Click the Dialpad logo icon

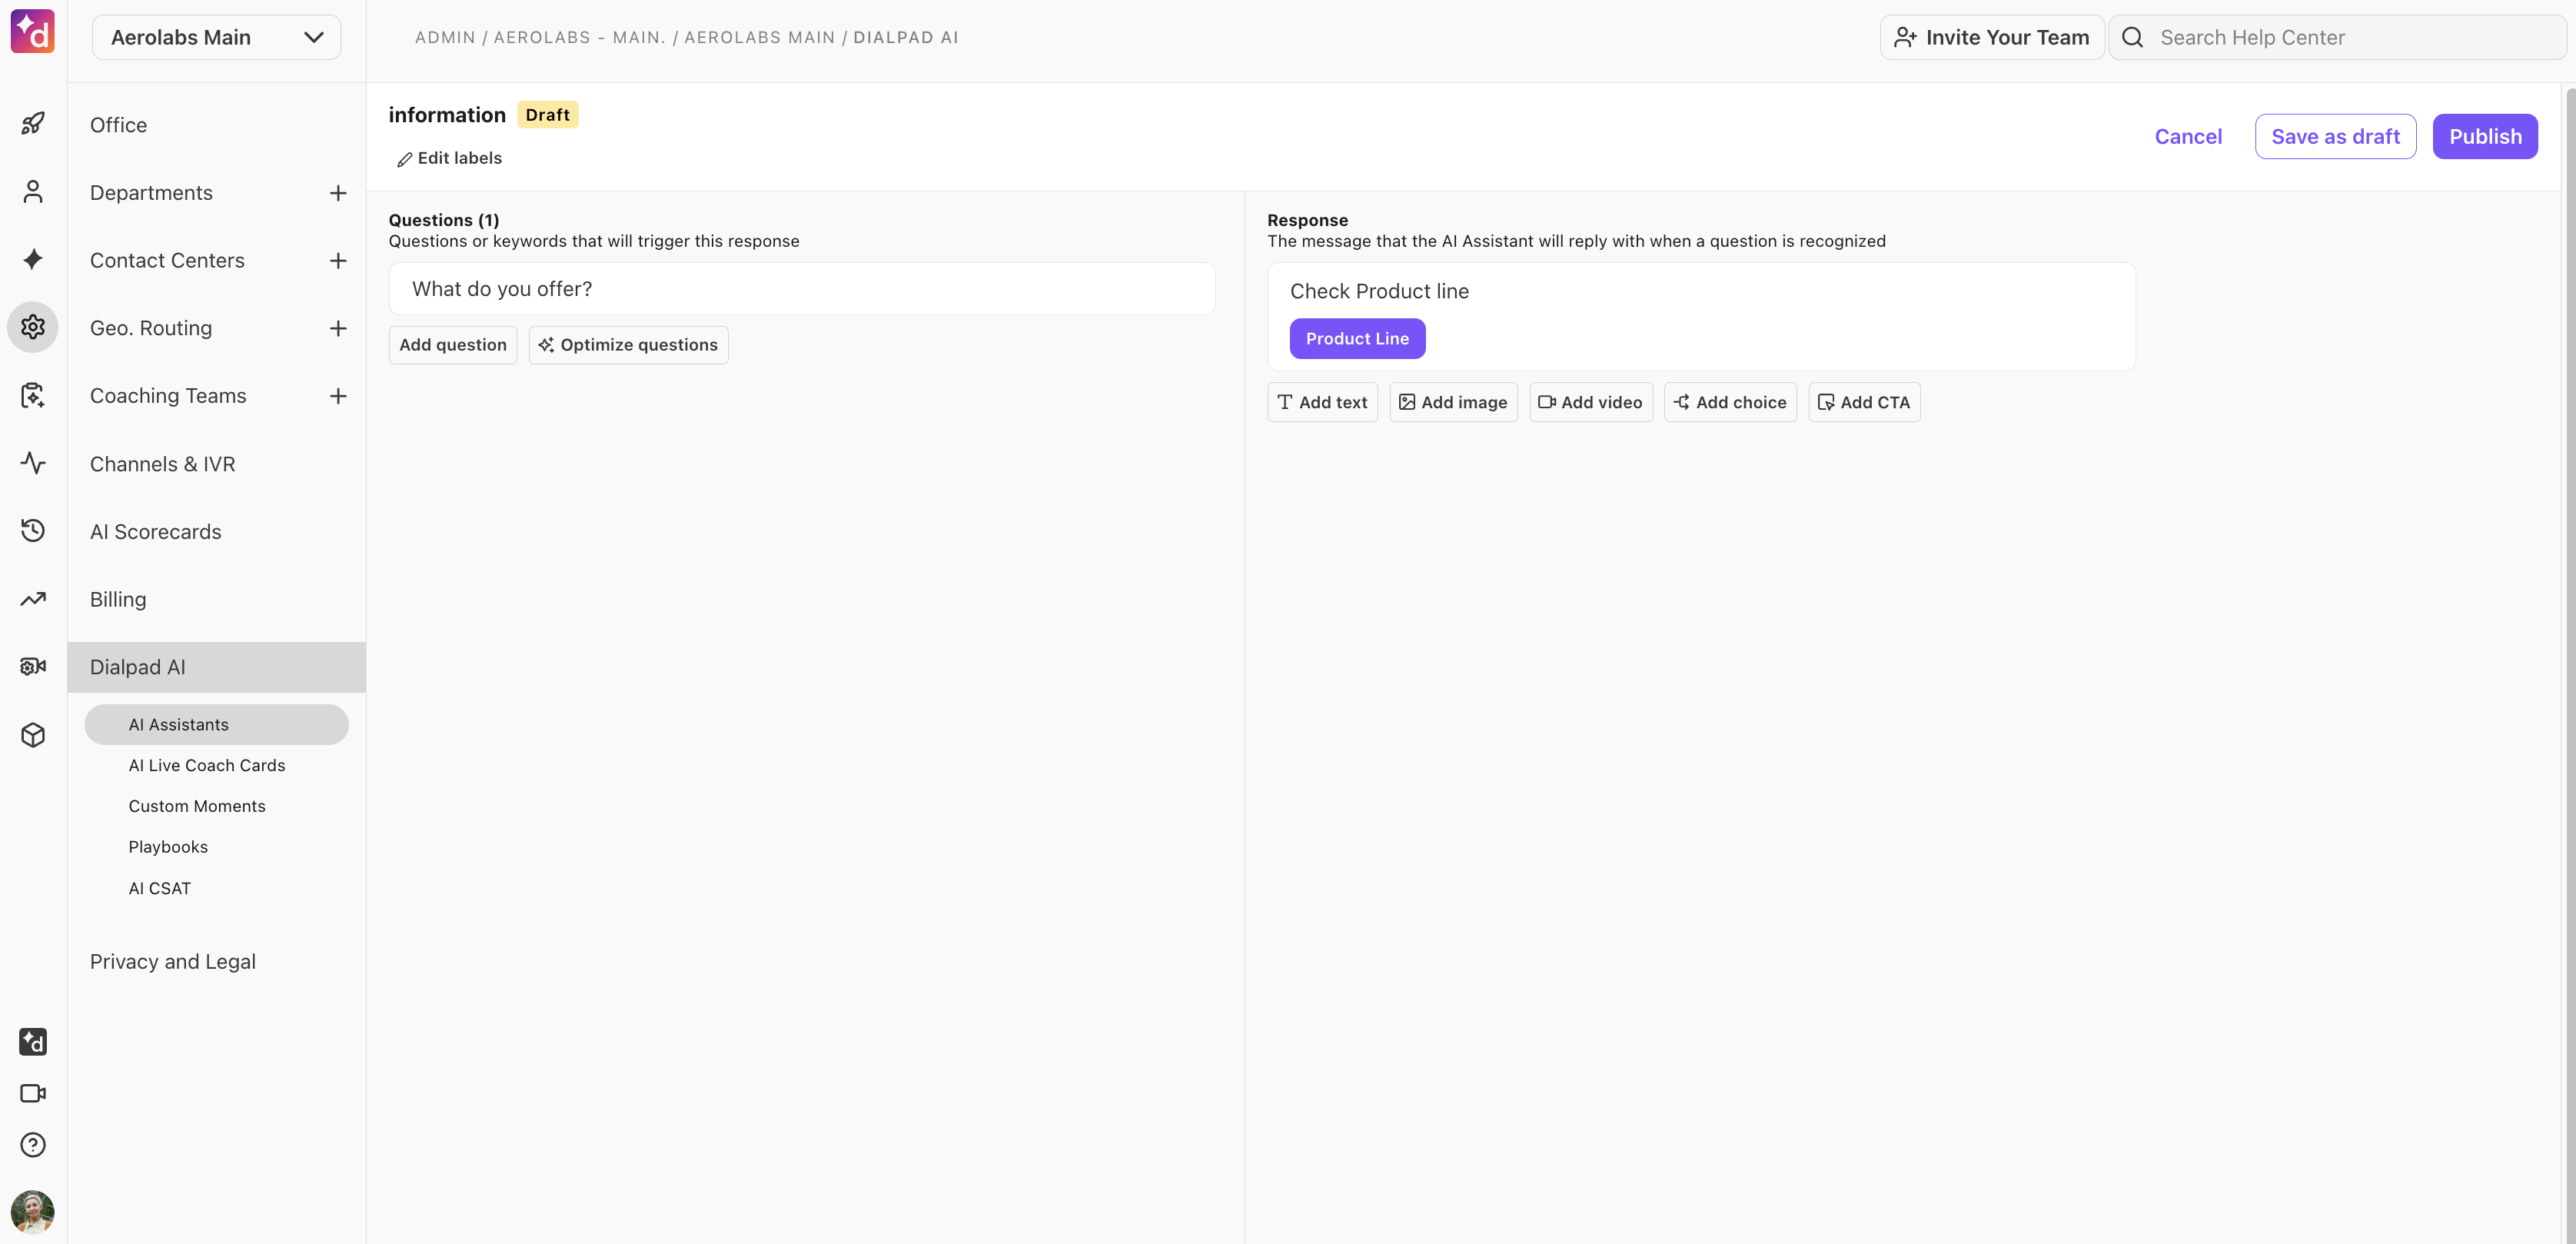point(33,32)
